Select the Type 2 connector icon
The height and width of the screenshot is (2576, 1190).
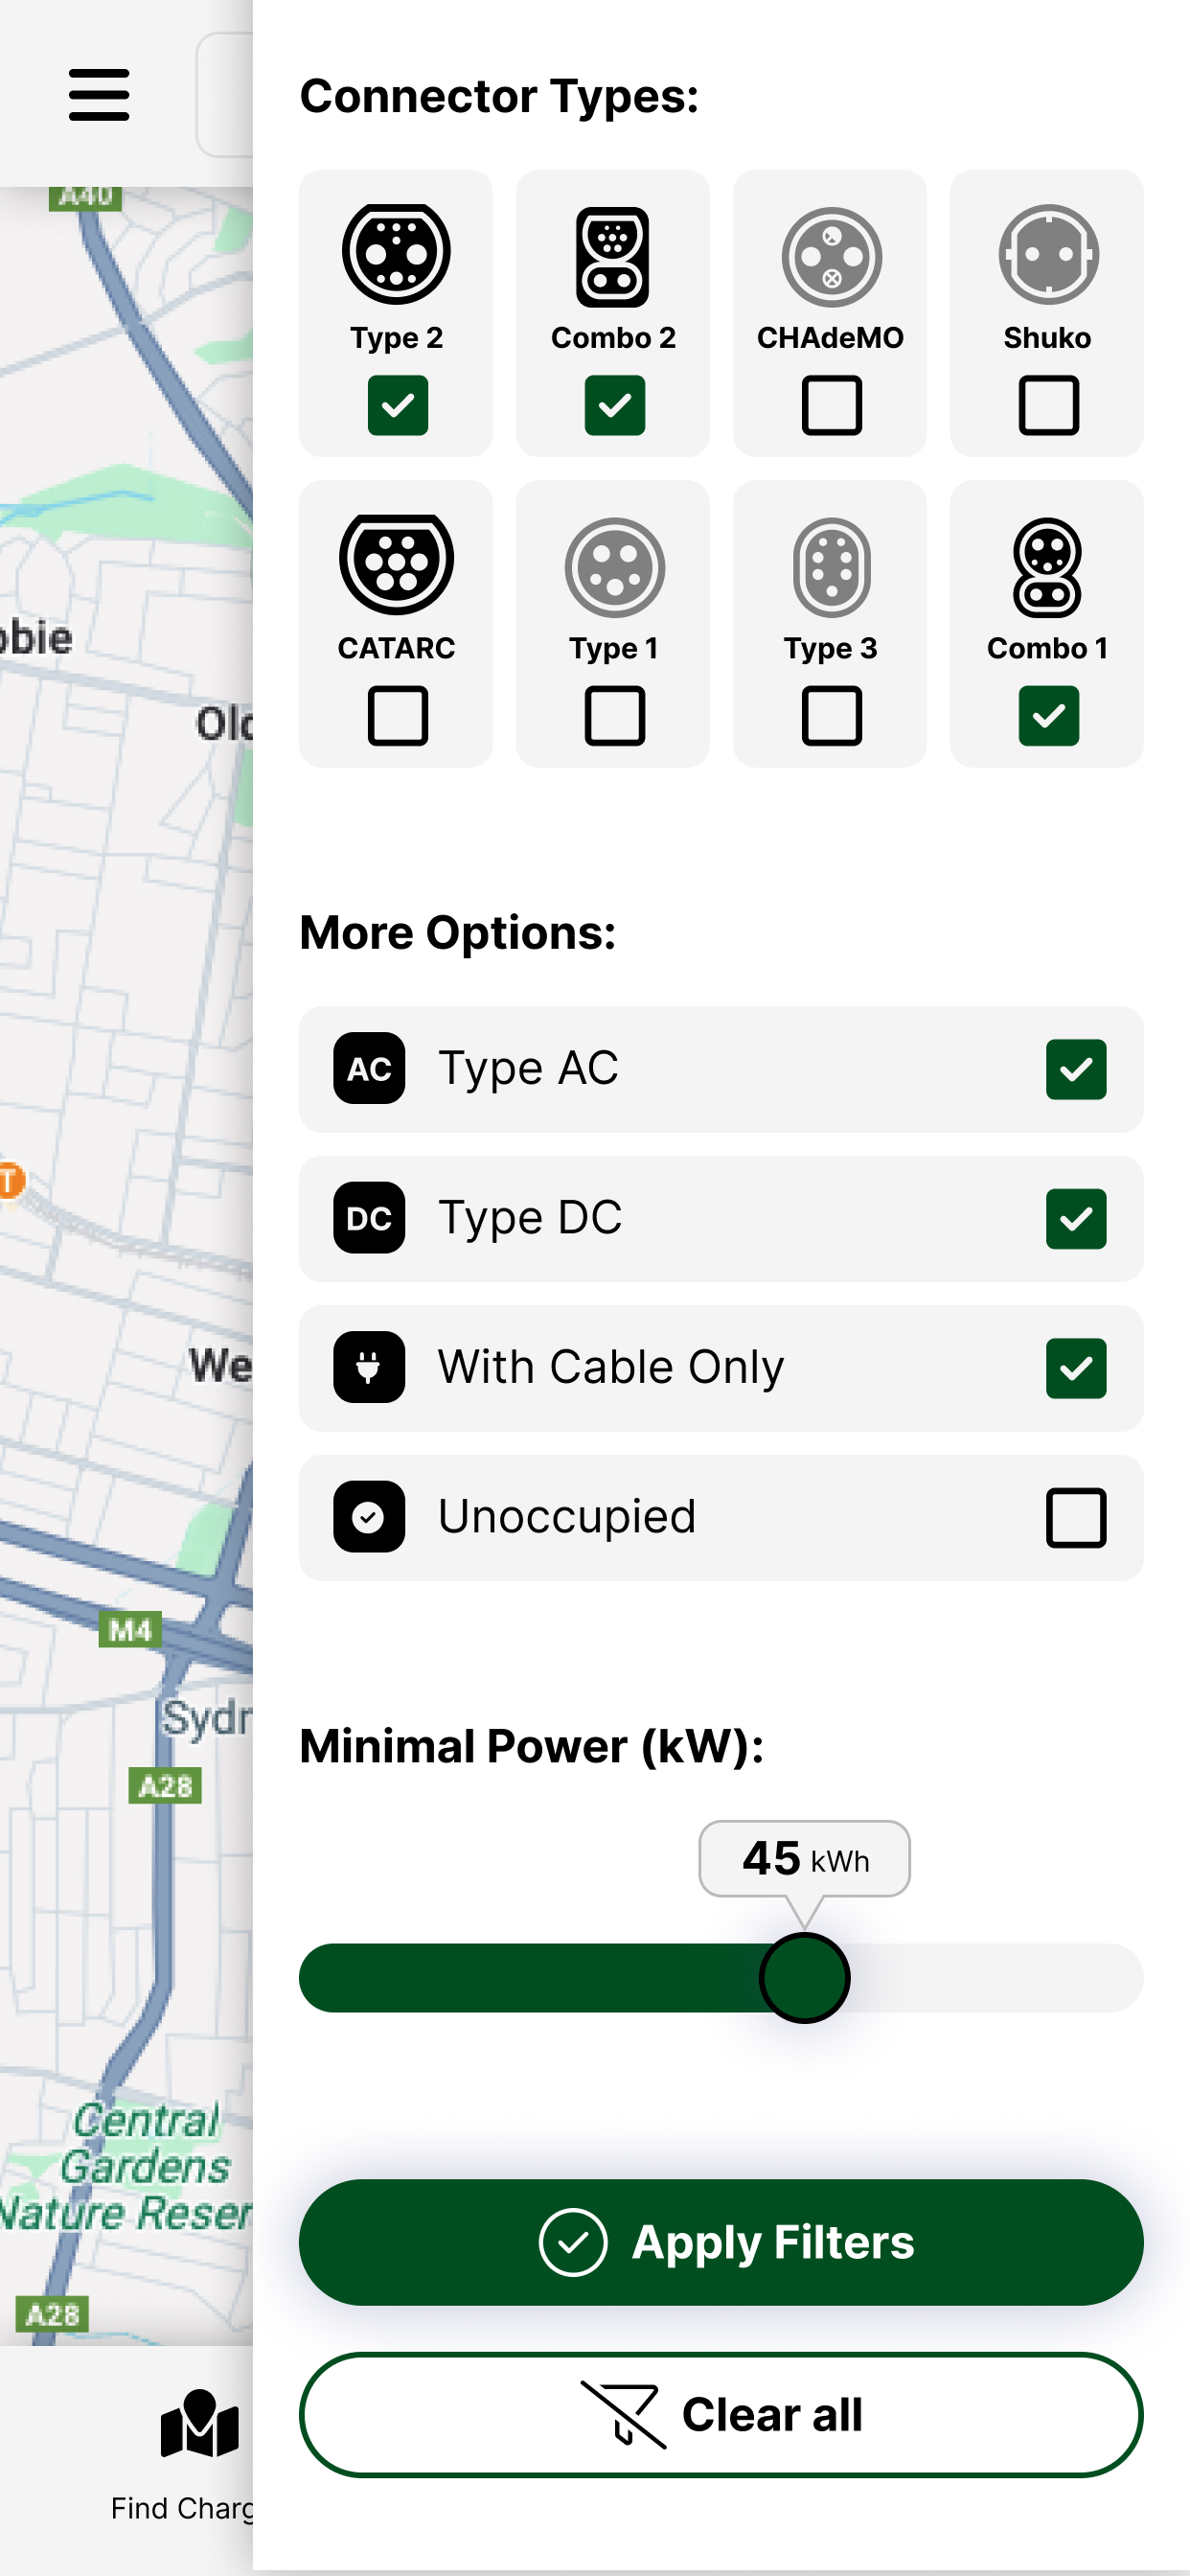coord(396,254)
